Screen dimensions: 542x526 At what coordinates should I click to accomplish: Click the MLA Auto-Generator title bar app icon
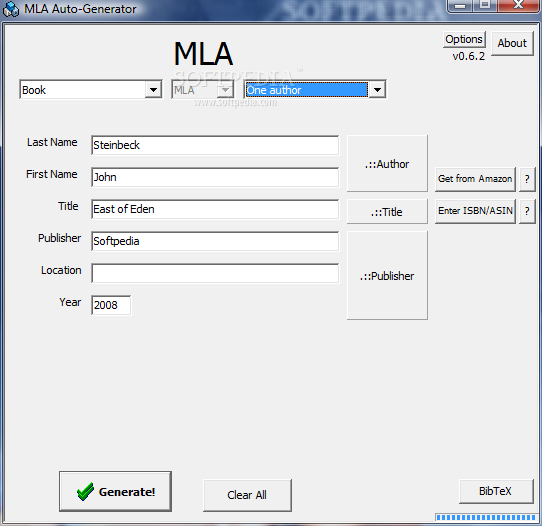11,9
